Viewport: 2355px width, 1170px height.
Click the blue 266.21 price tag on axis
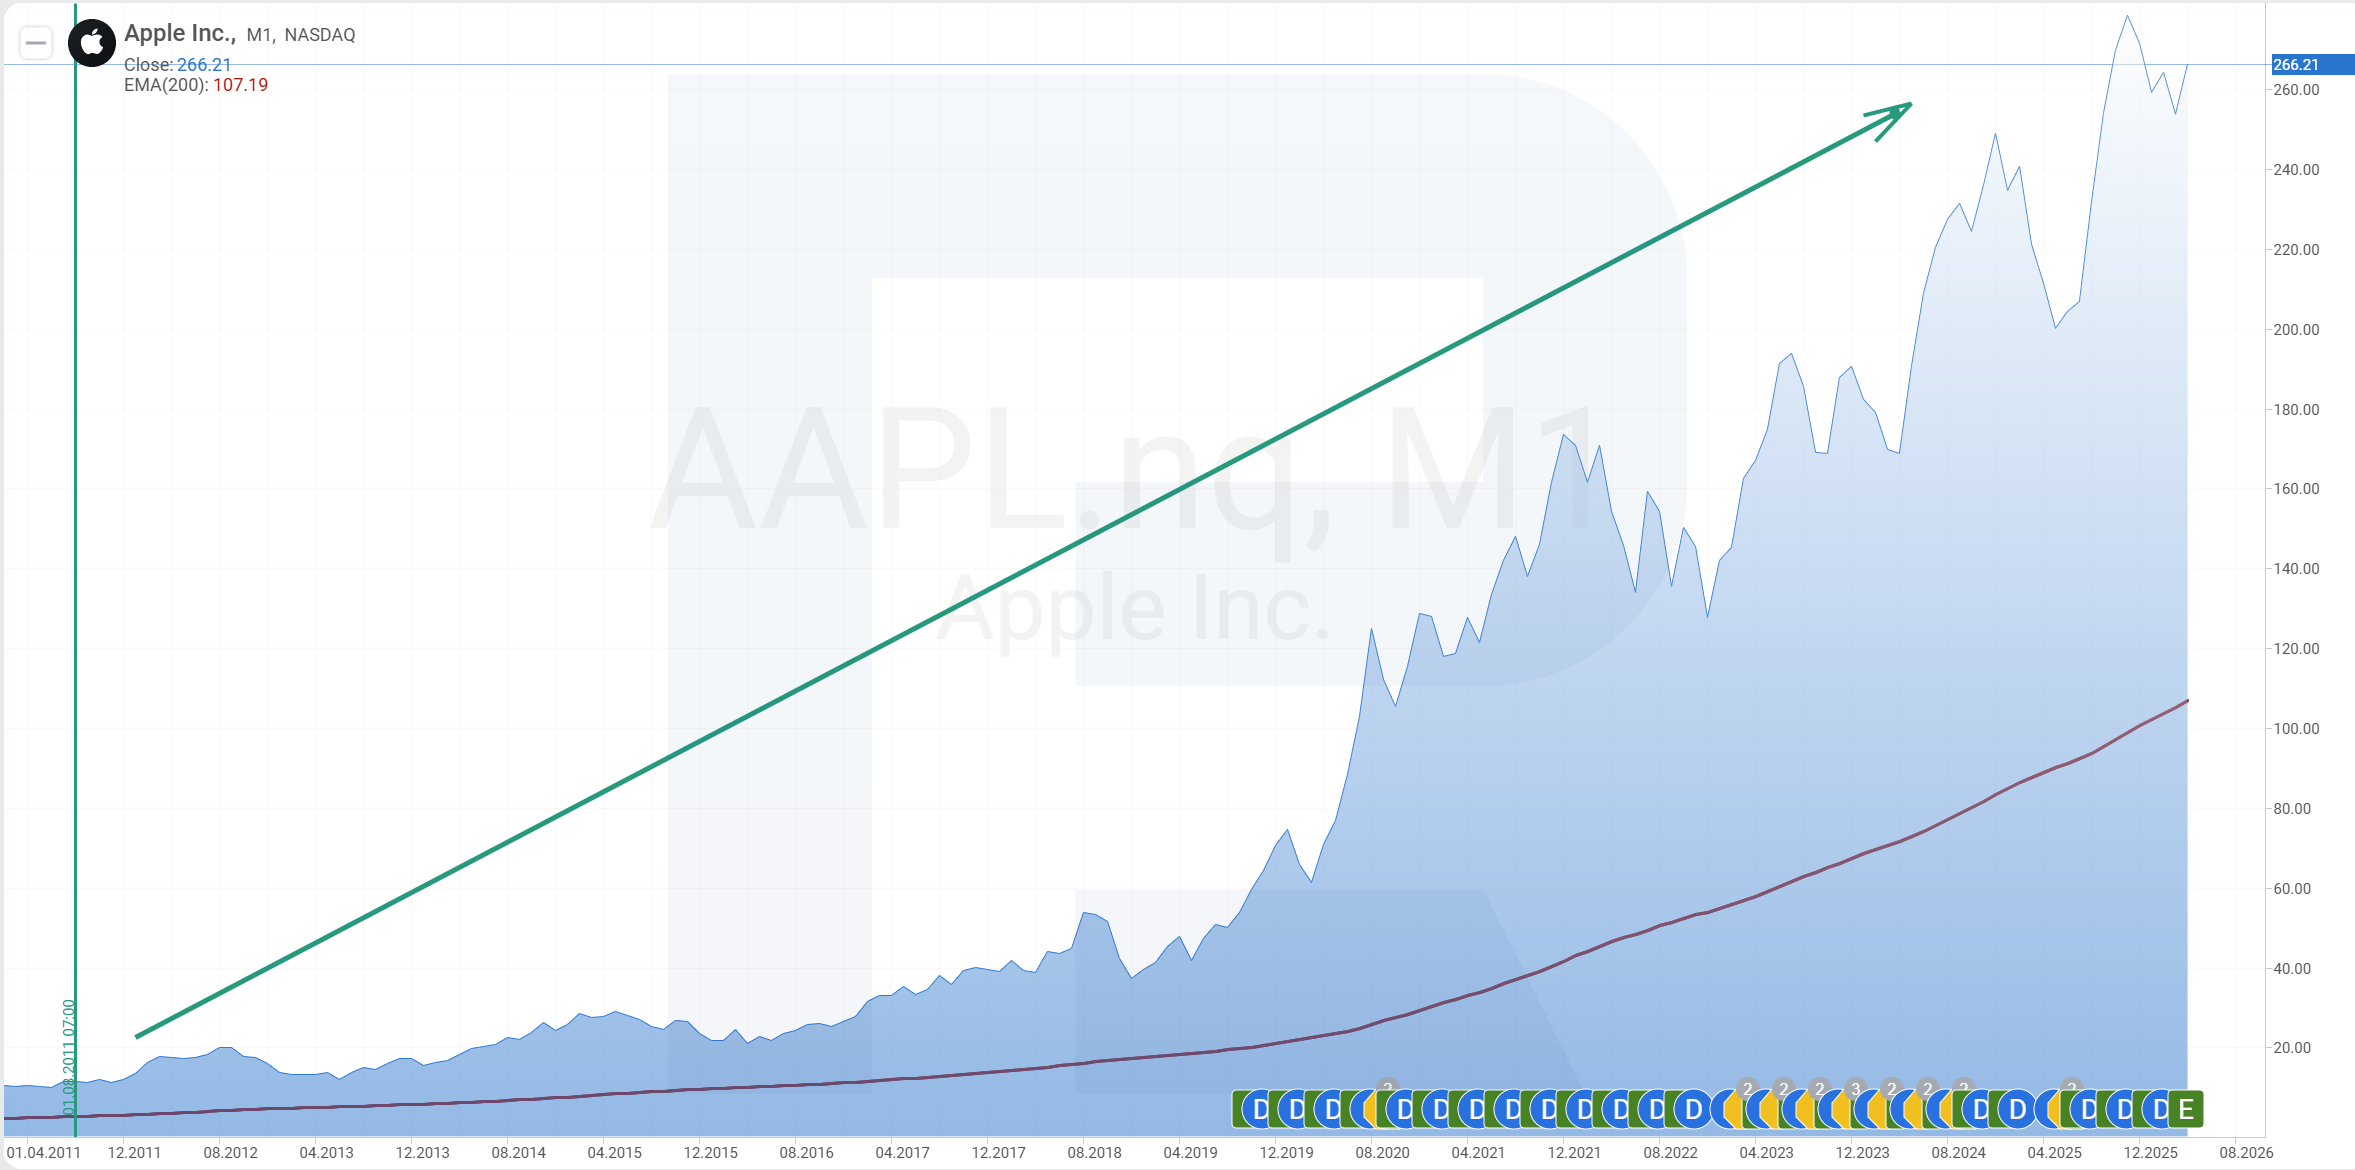(x=2310, y=65)
